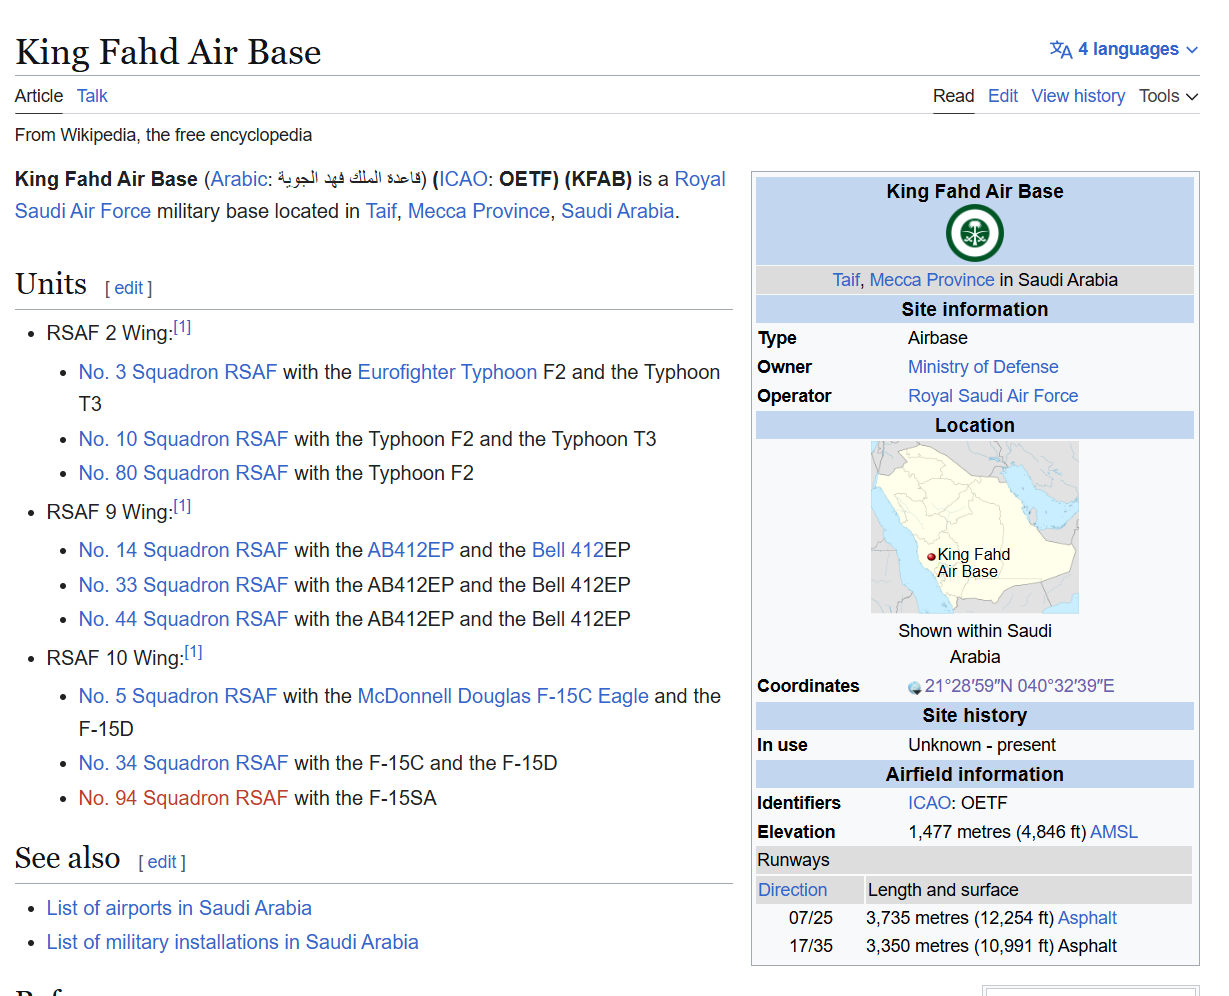Edit the See also section
The width and height of the screenshot is (1229, 996).
pos(162,862)
